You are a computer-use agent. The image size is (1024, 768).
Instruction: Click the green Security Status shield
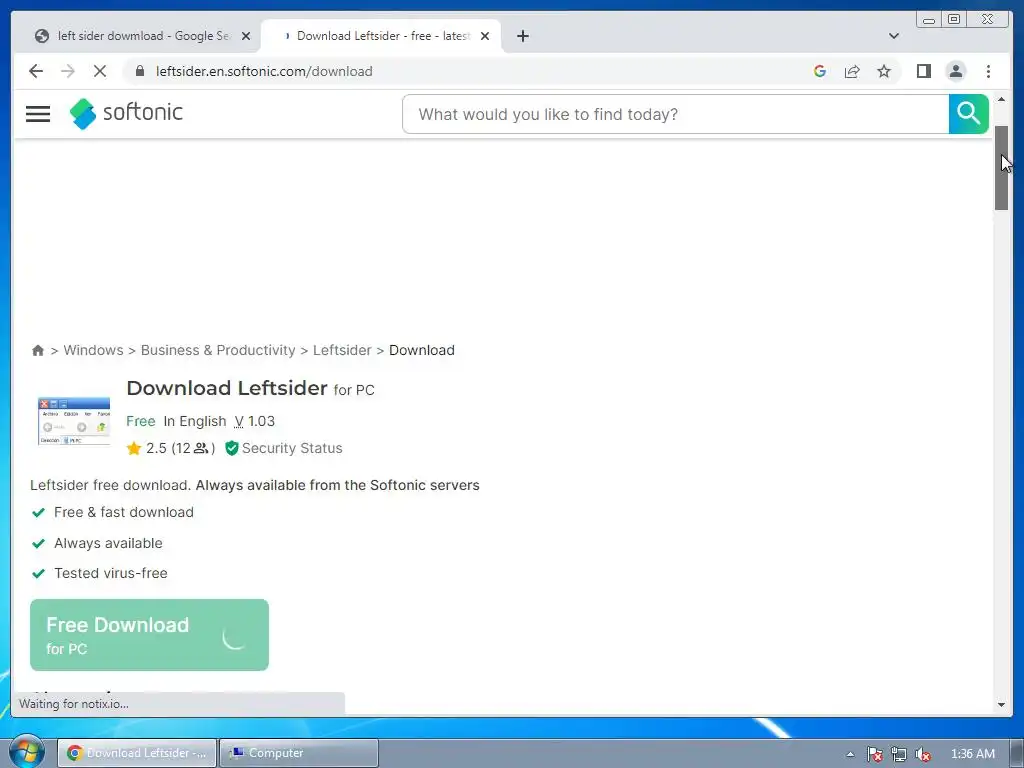231,448
